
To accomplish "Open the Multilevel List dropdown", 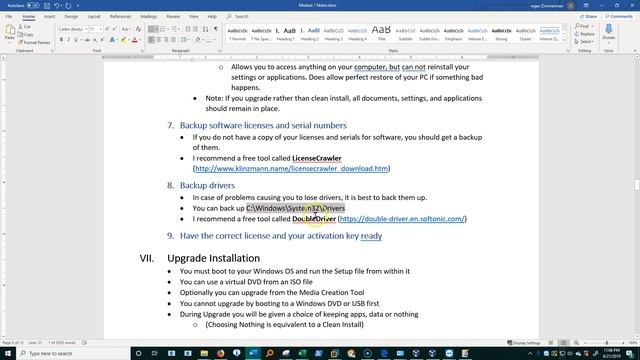I will pyautogui.click(x=179, y=29).
